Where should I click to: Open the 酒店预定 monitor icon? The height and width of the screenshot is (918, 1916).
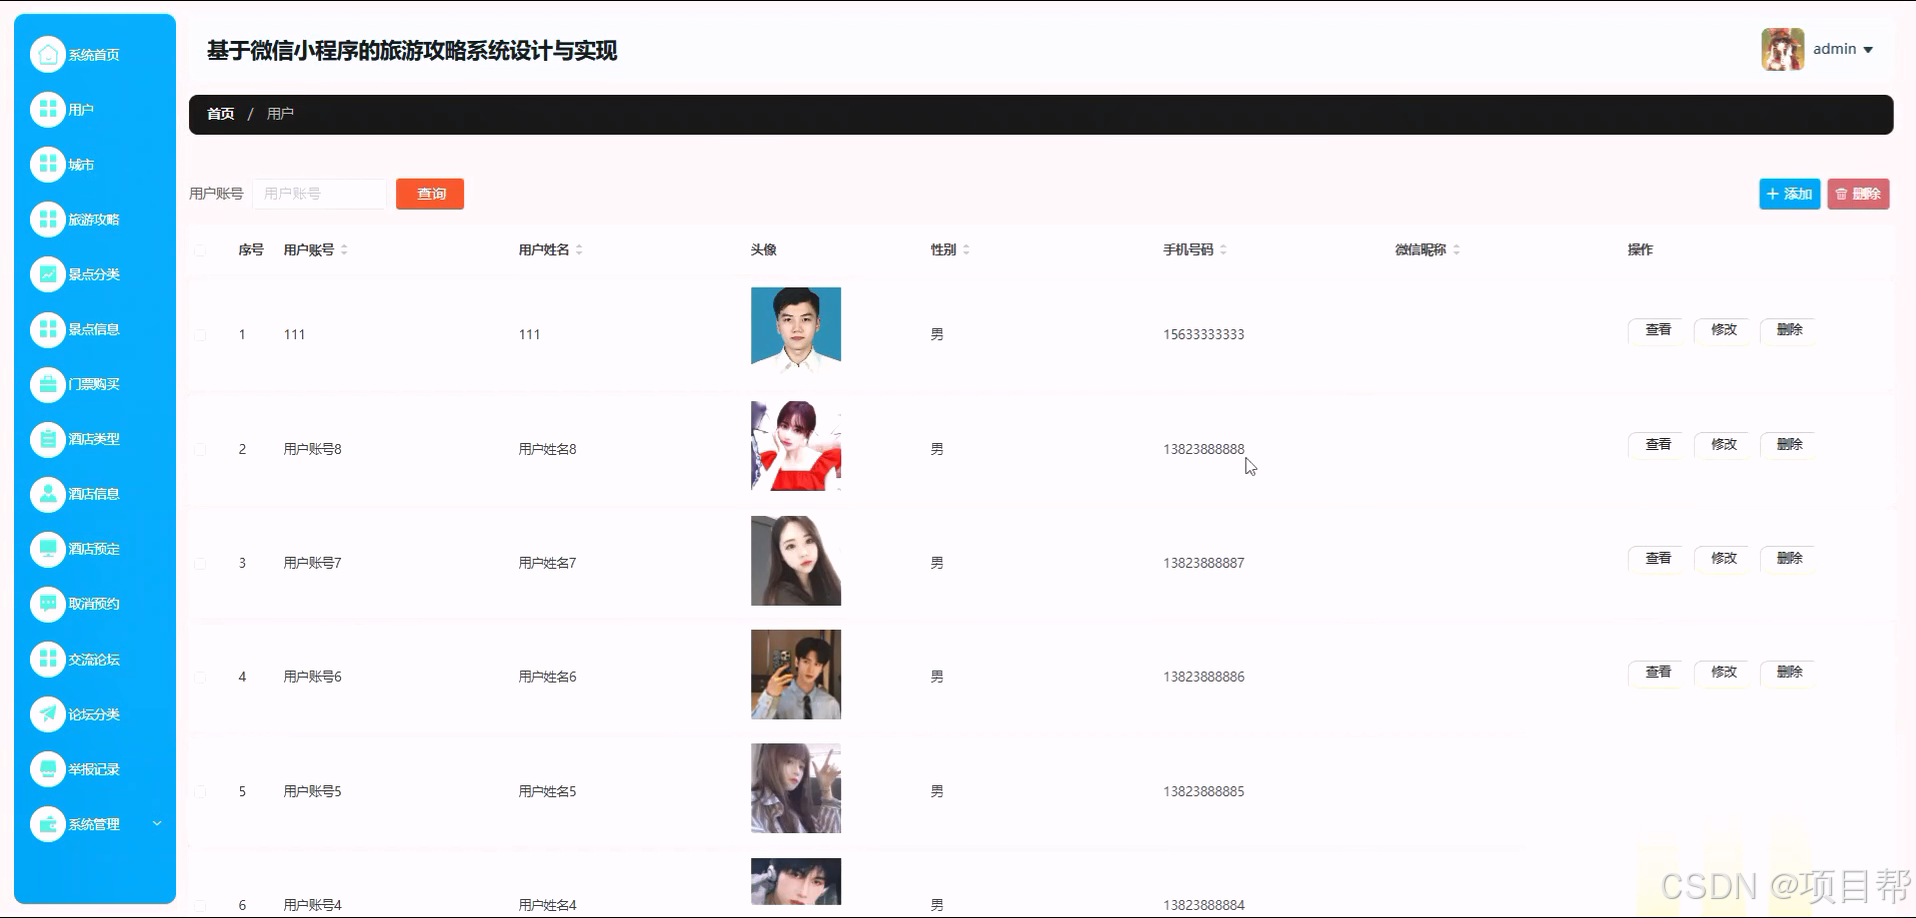click(47, 549)
